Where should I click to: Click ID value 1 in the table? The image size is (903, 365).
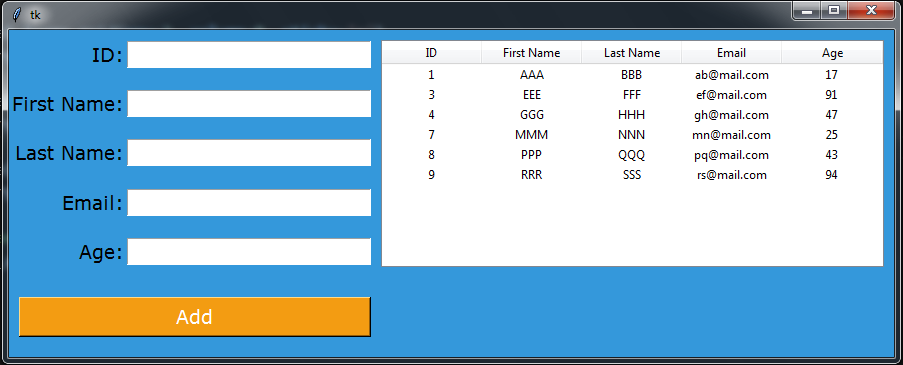pos(431,75)
